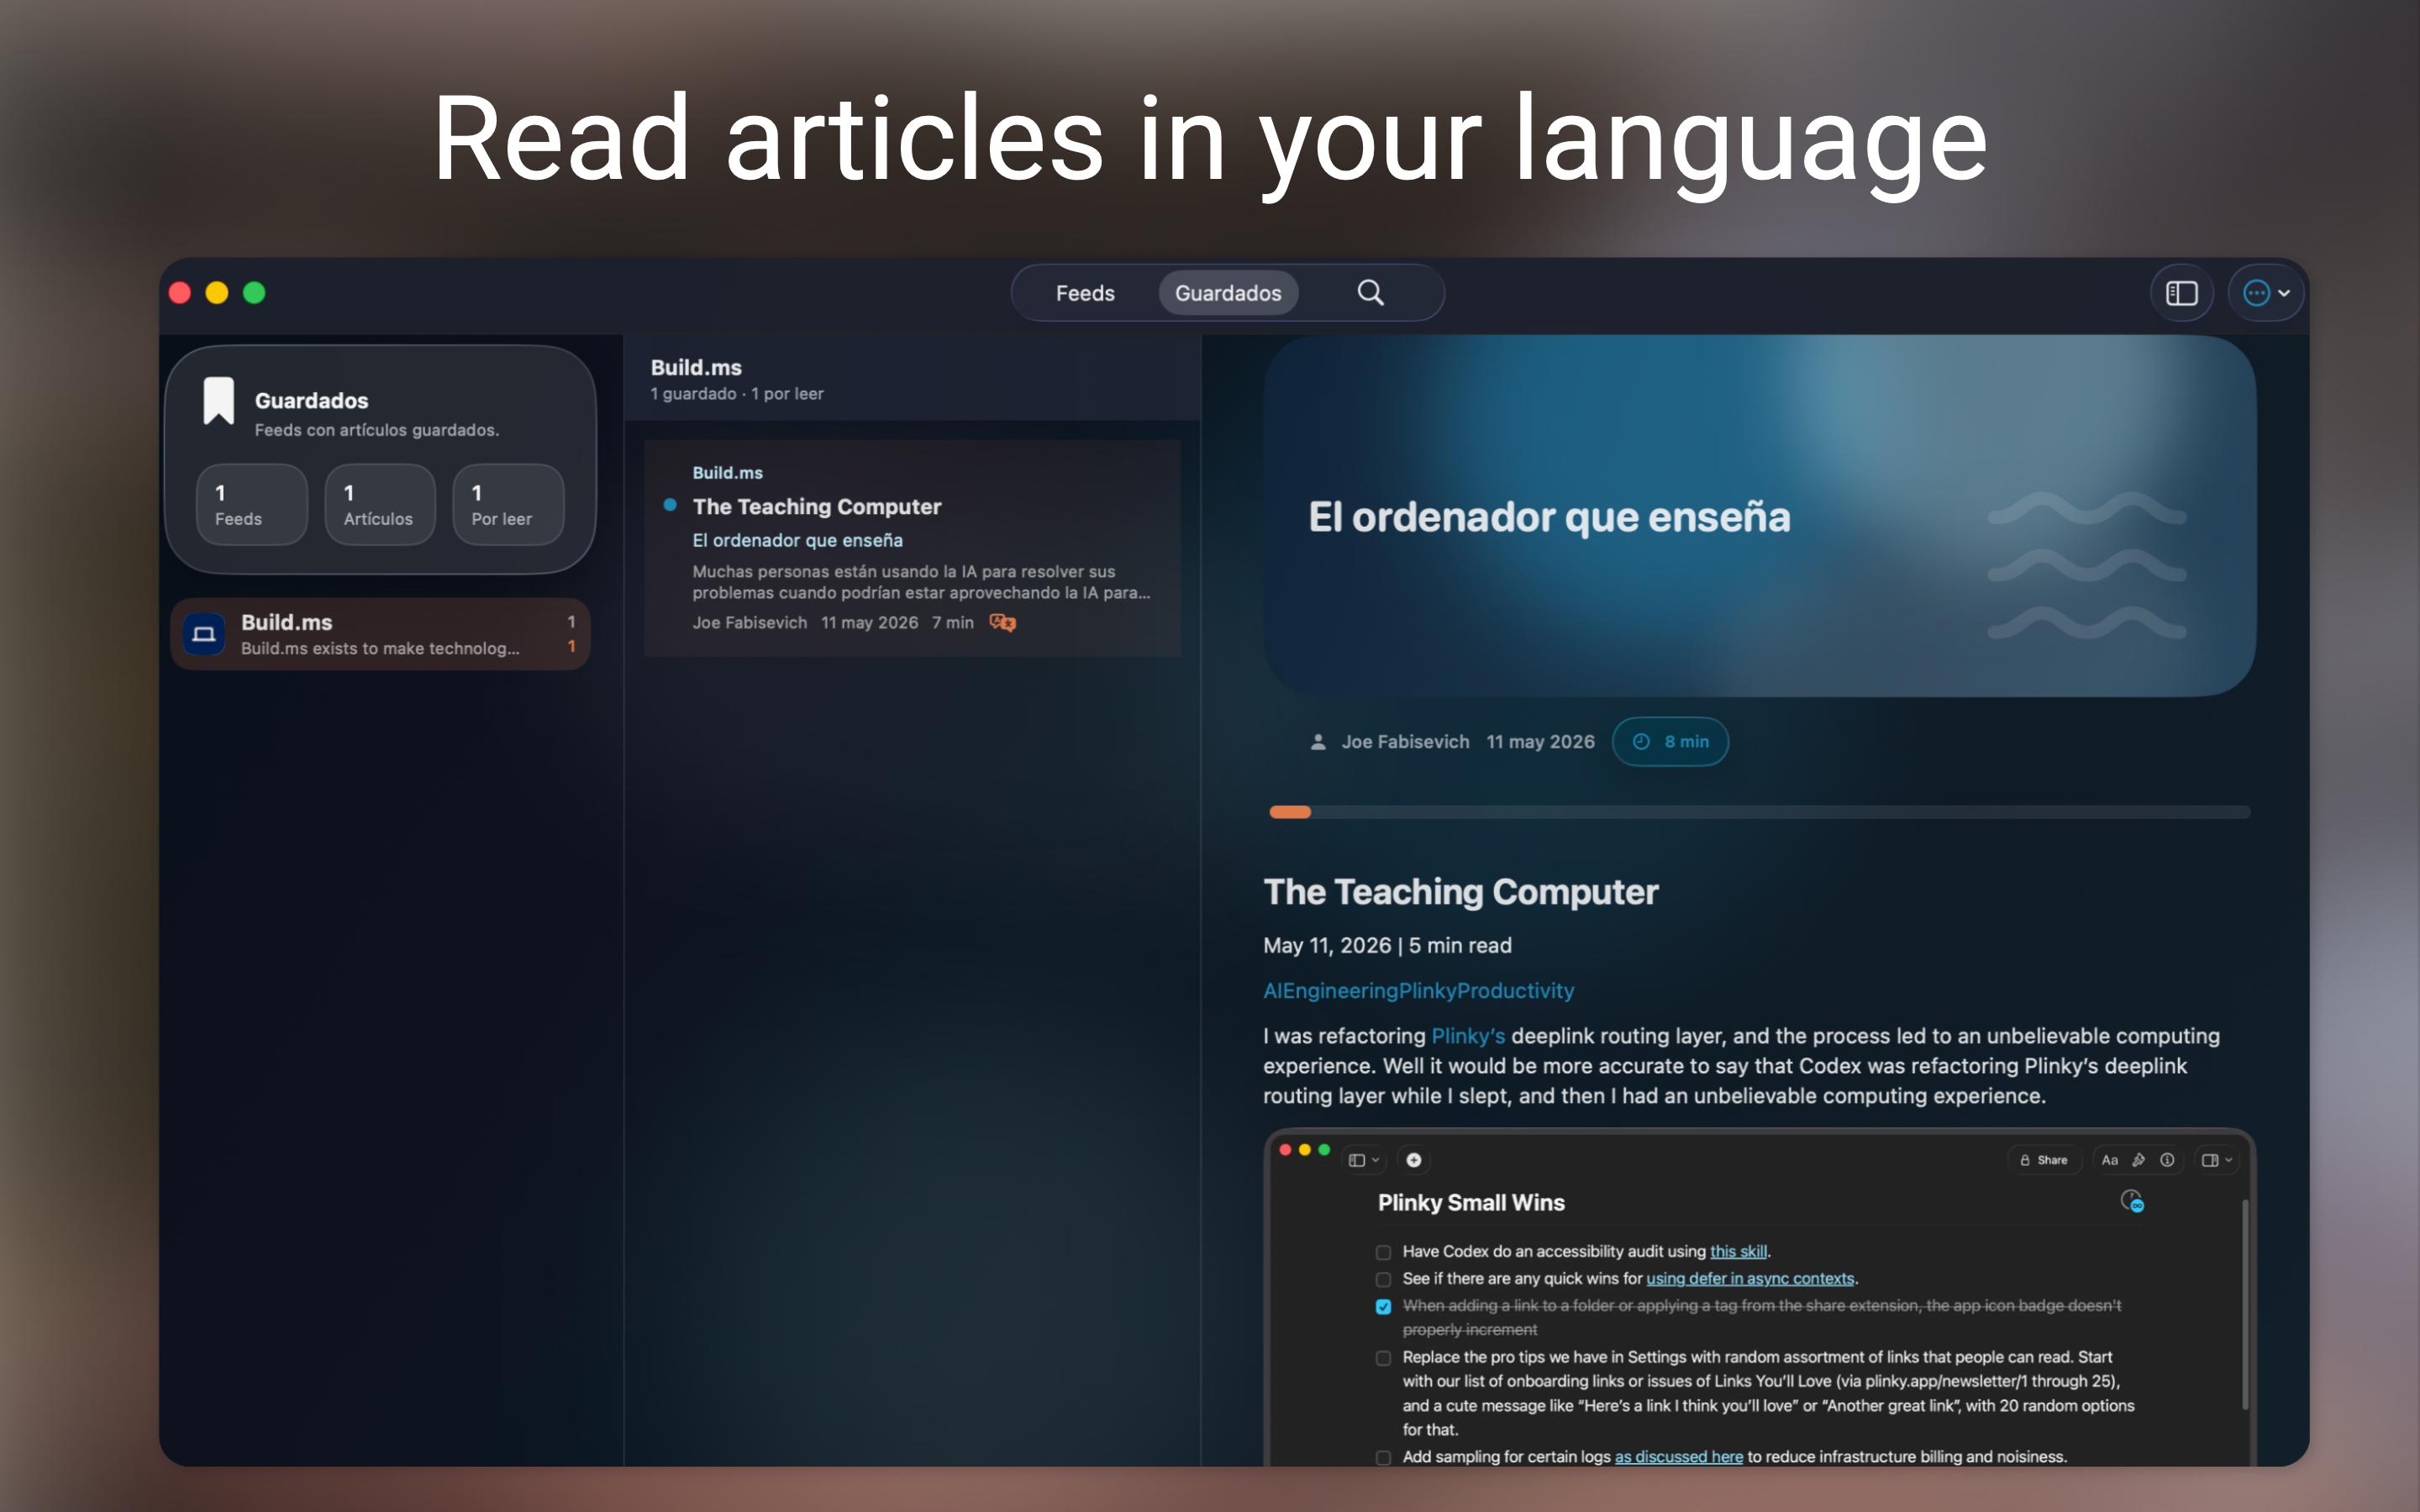2420x1512 pixels.
Task: Open the more options ellipsis menu
Action: point(2266,293)
